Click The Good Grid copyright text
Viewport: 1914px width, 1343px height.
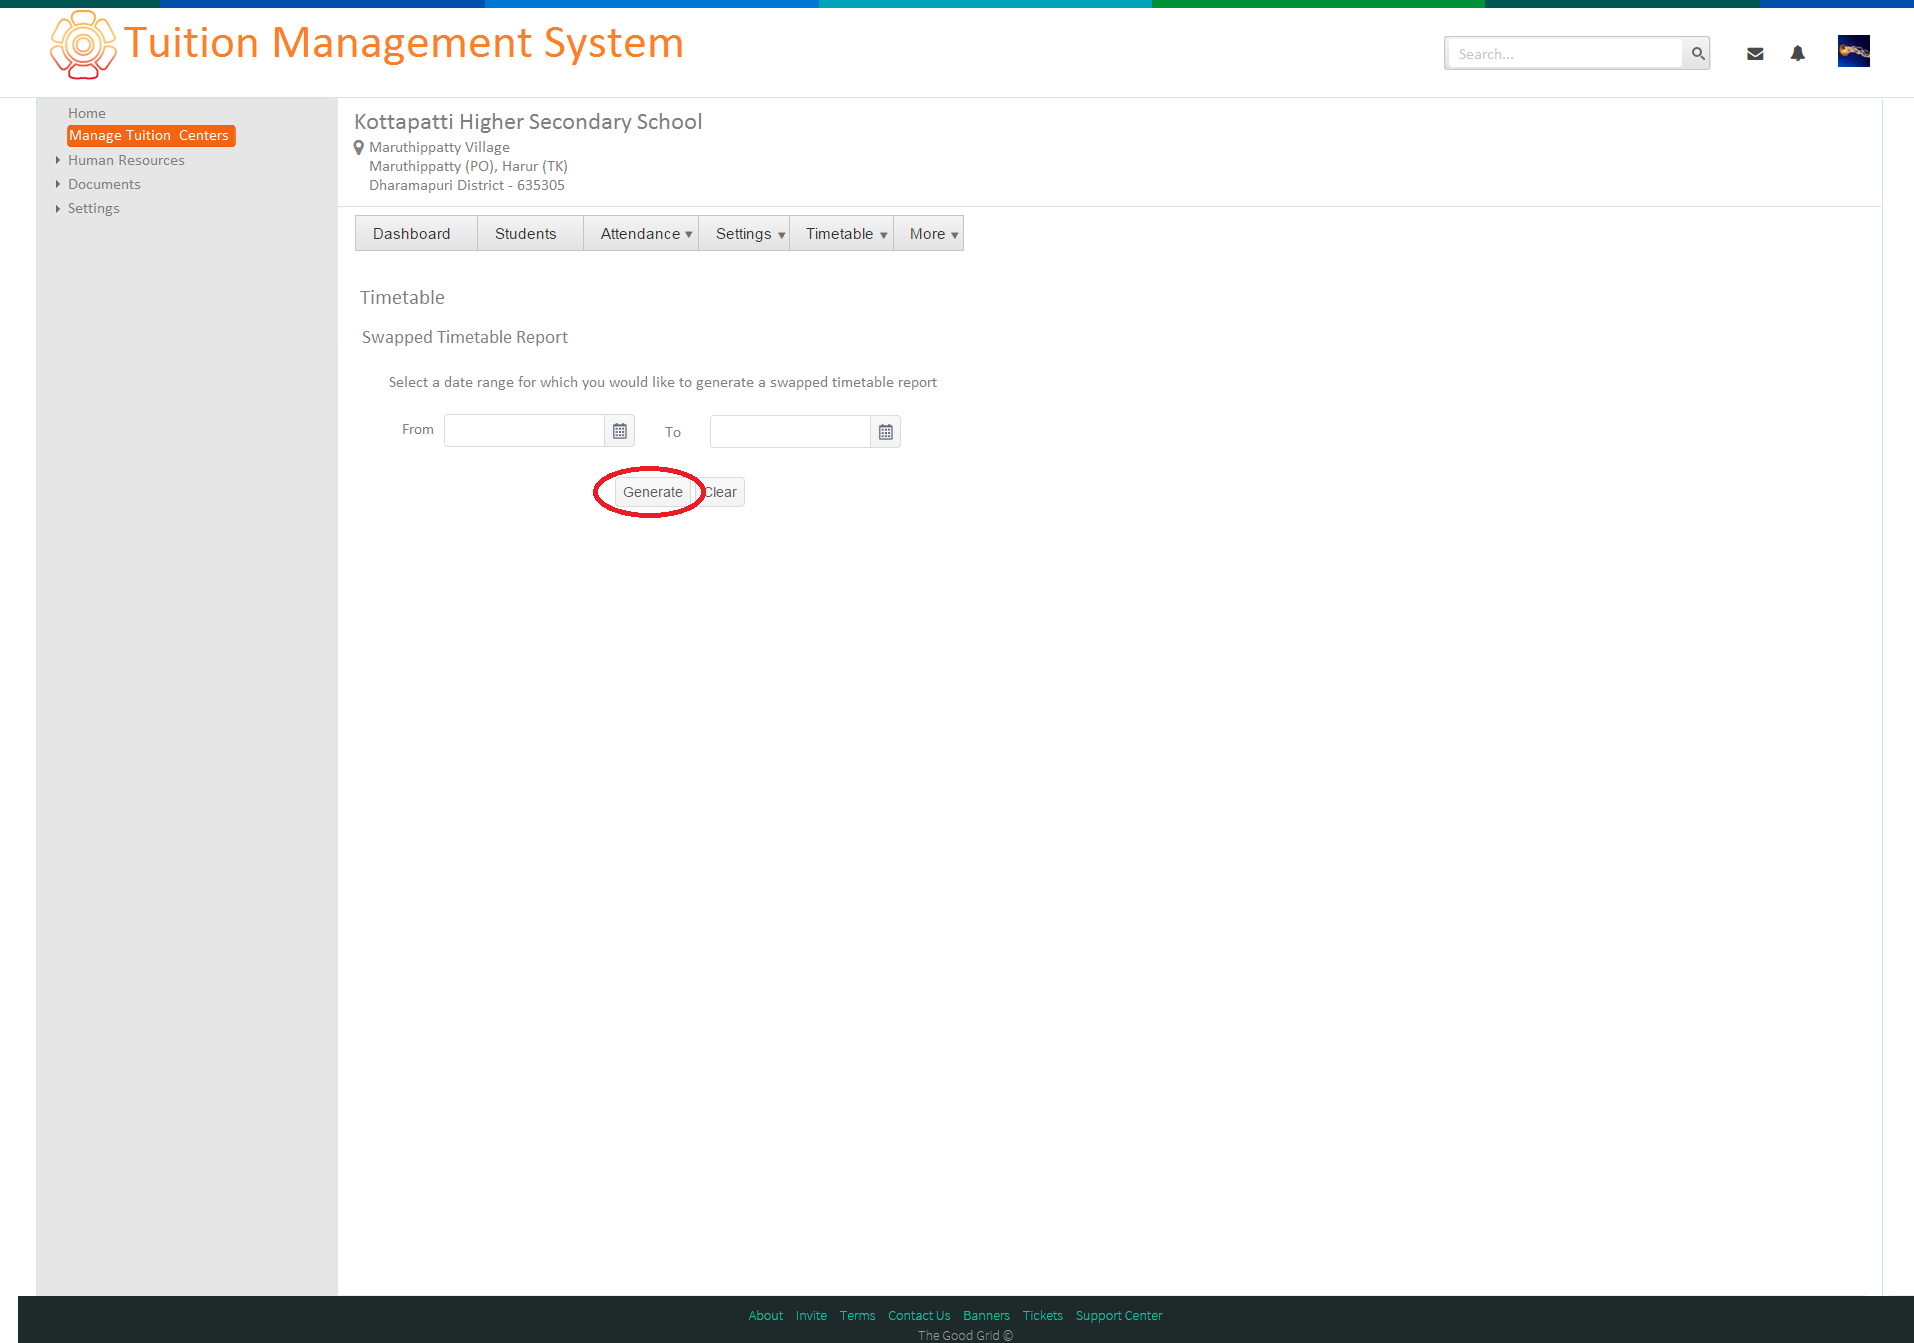tap(965, 1335)
